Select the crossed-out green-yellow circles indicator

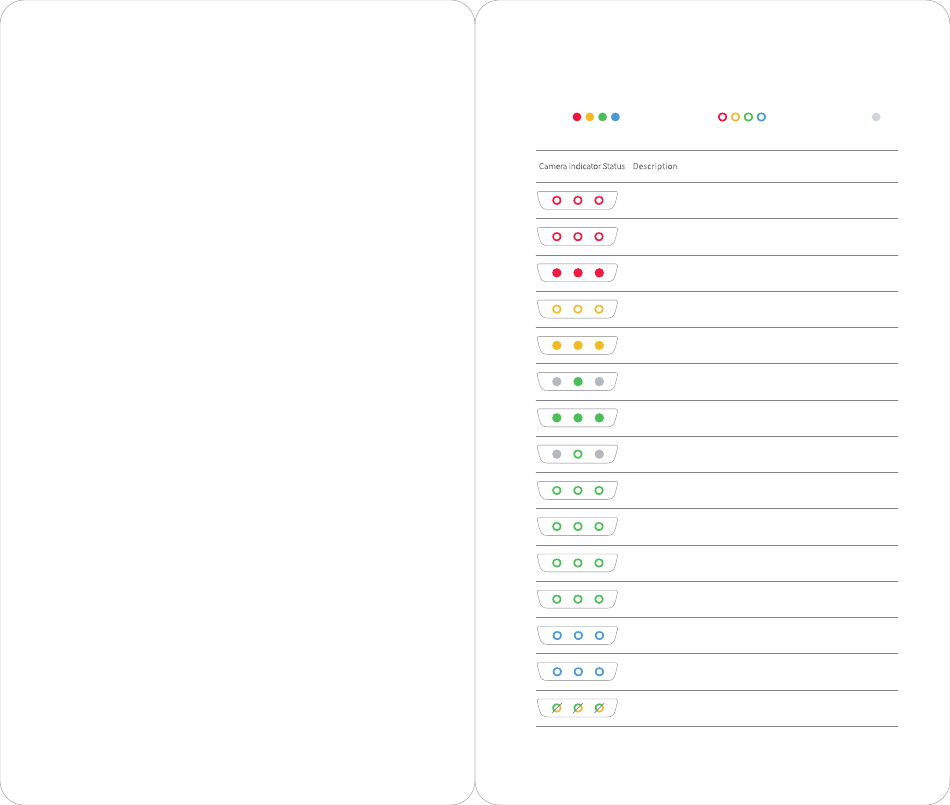tap(577, 708)
